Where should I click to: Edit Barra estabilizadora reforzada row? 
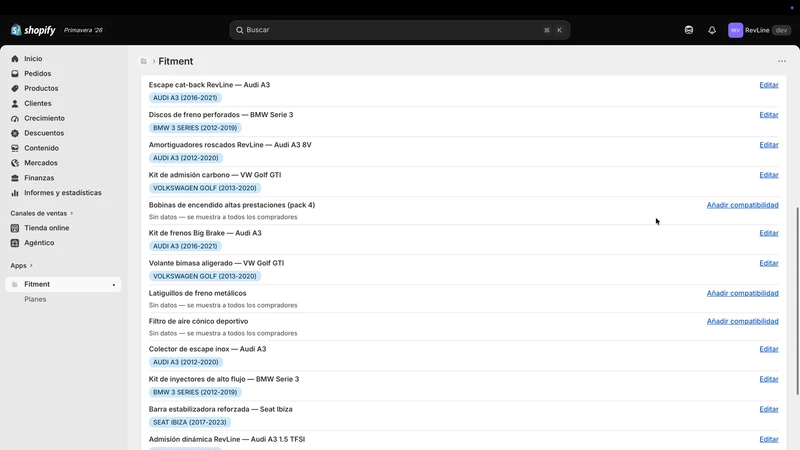769,409
